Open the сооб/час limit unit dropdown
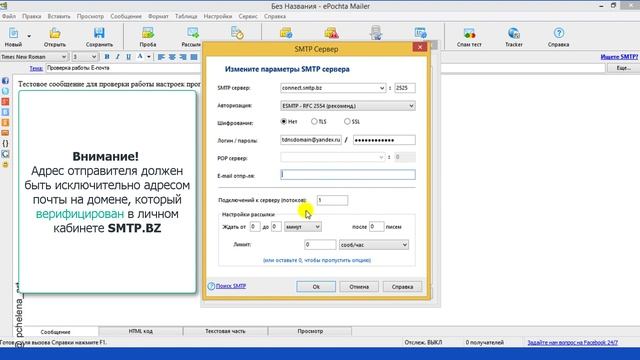Viewport: 640px width, 360px height. point(373,245)
